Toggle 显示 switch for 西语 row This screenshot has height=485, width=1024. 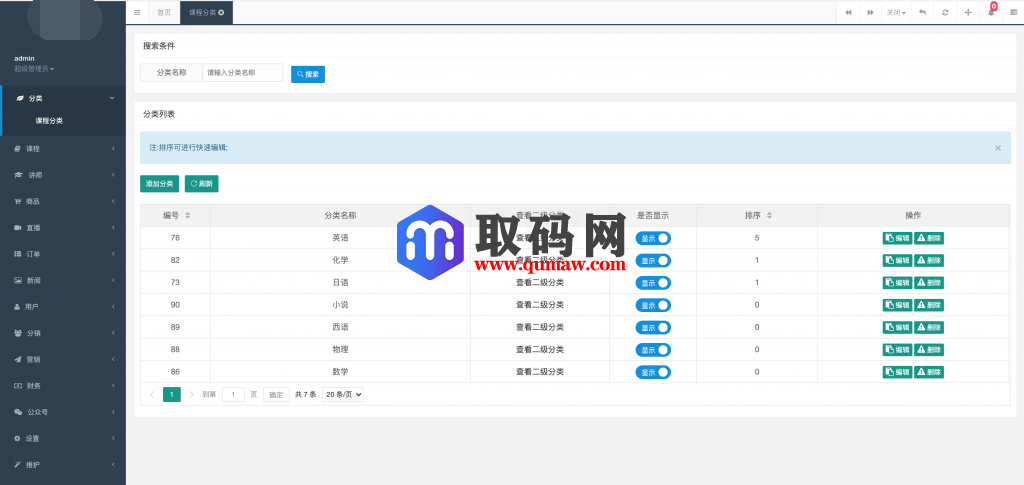pos(653,328)
